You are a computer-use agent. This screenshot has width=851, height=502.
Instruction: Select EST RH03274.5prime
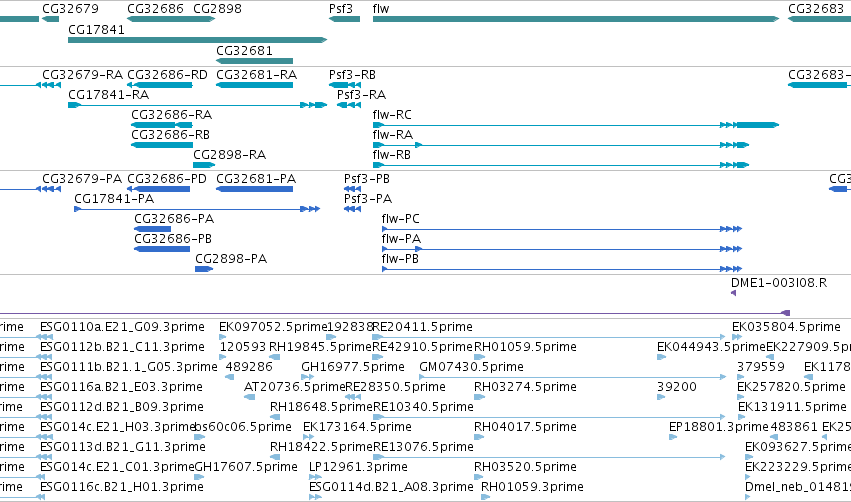525,387
